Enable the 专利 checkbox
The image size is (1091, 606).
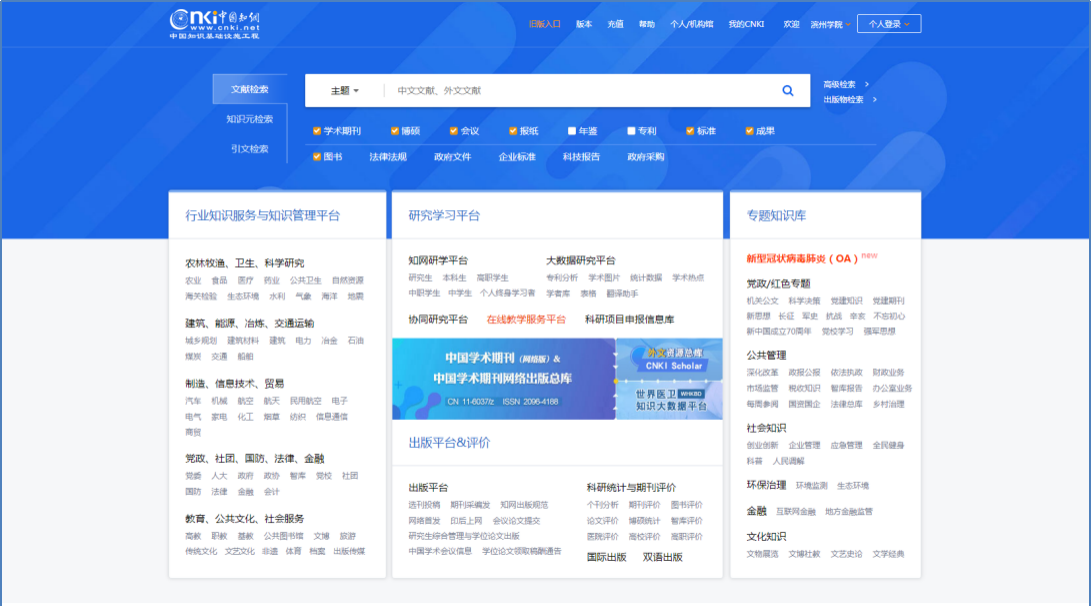(631, 131)
